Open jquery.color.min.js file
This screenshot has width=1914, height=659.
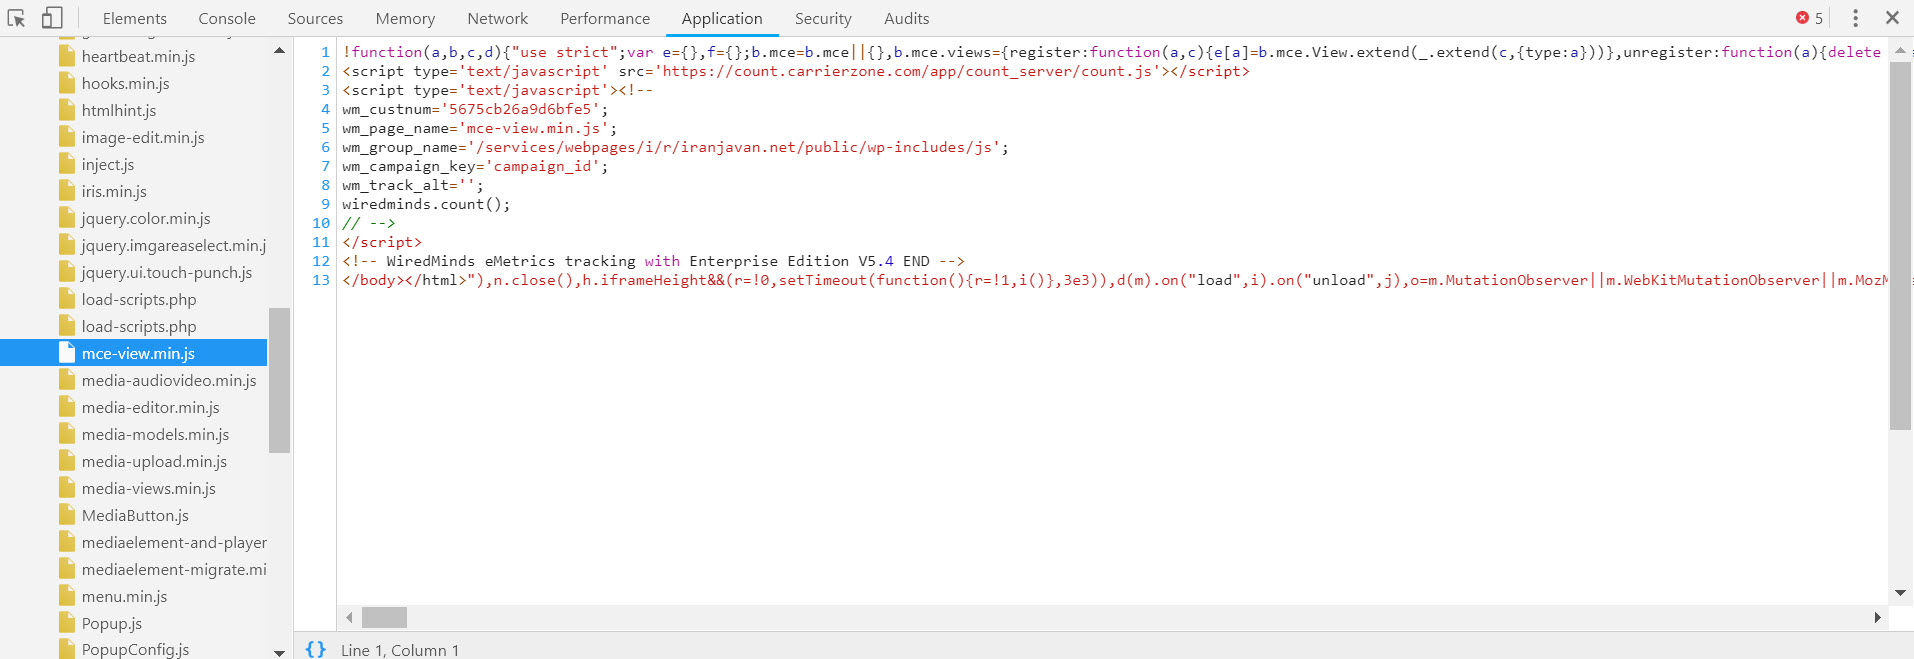[x=146, y=218]
